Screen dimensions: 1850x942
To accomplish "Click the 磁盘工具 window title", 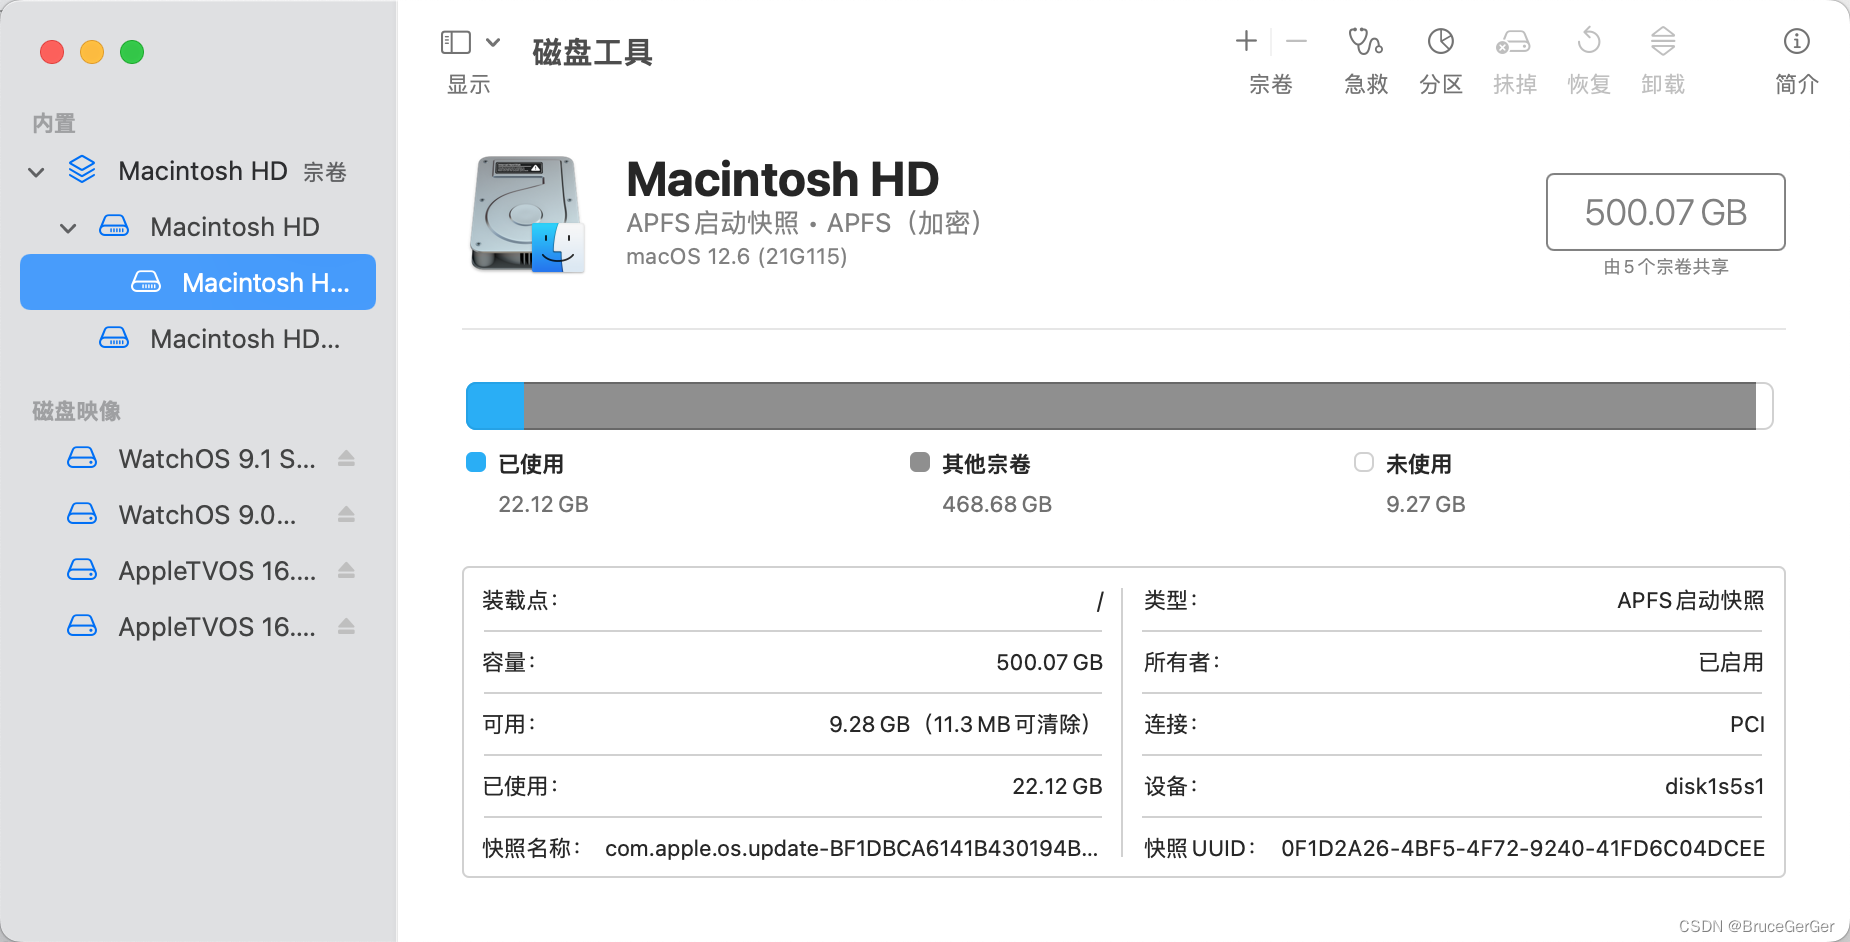I will click(592, 52).
